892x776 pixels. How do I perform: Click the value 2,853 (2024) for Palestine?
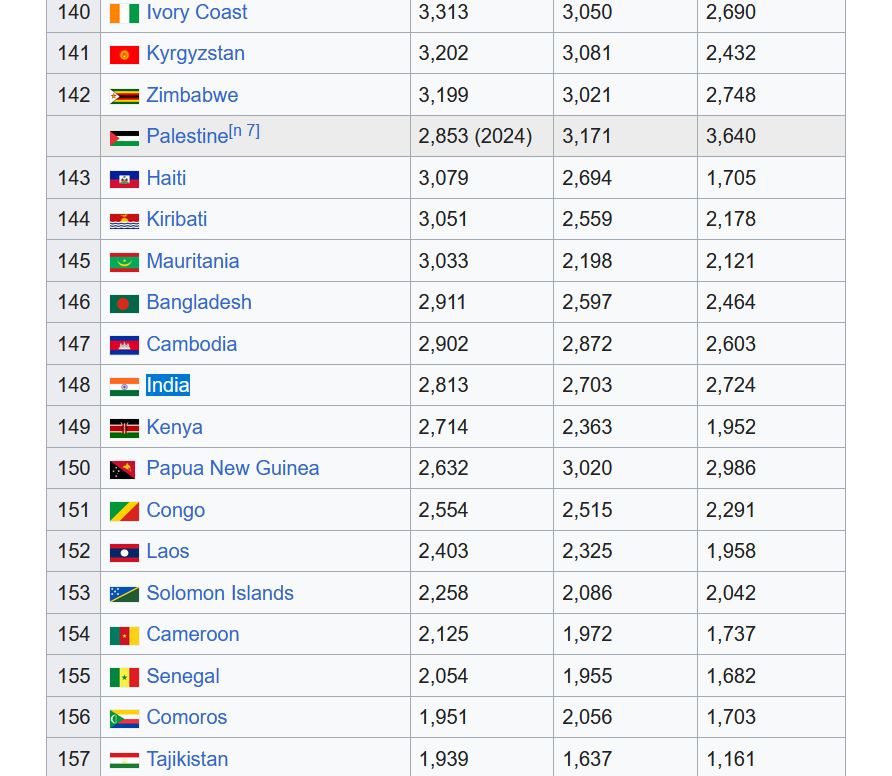476,137
